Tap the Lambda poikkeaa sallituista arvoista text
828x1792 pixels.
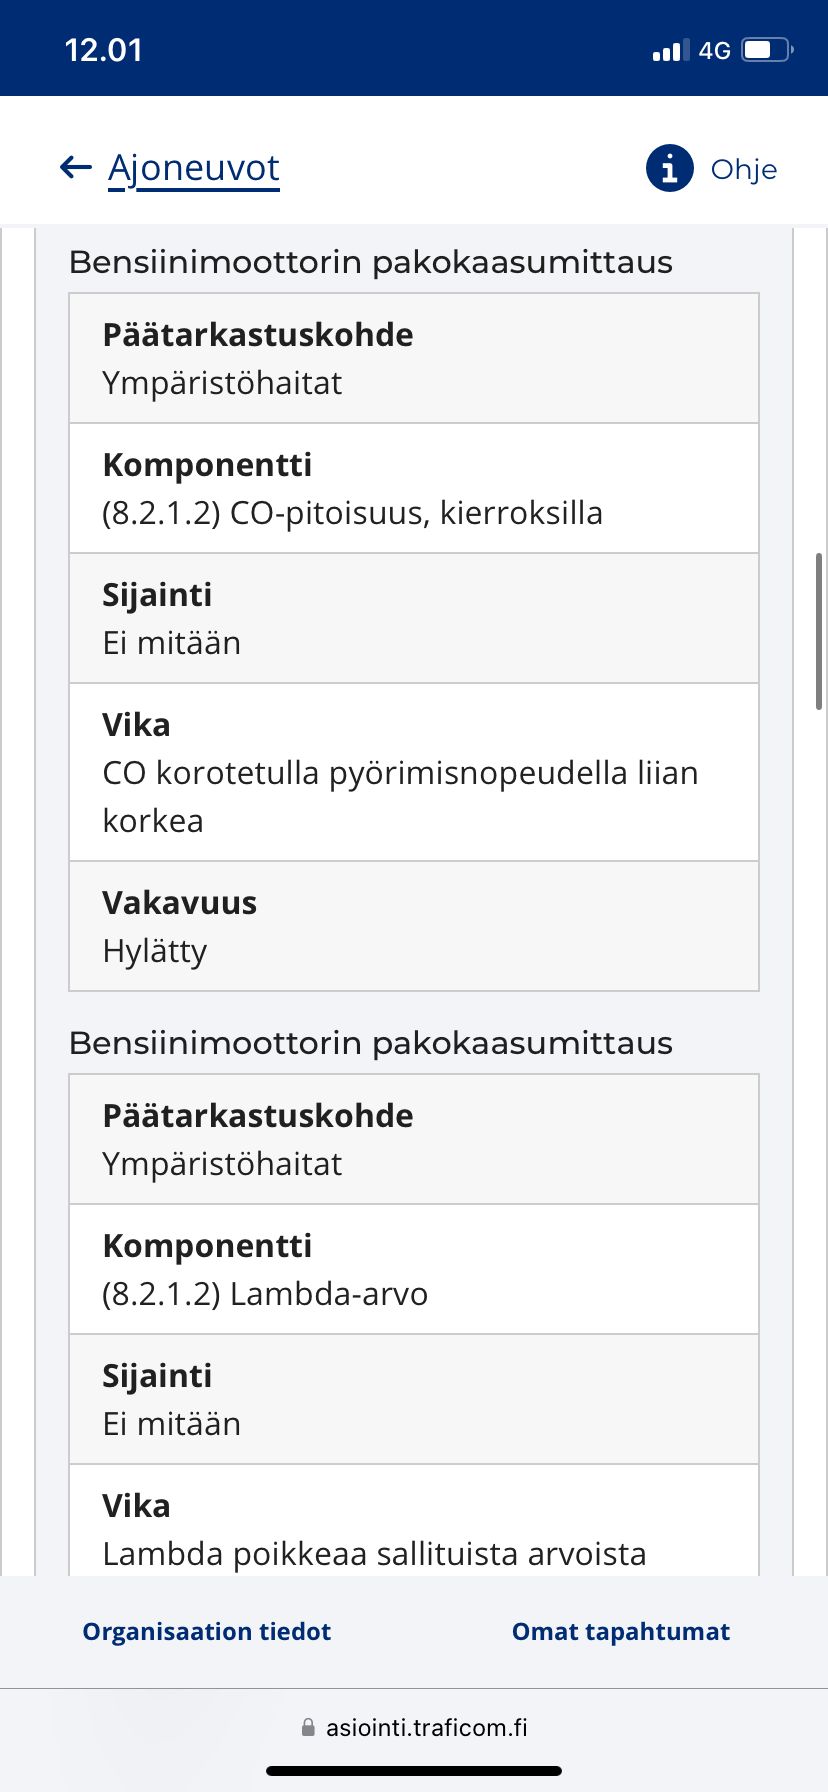tap(375, 1554)
